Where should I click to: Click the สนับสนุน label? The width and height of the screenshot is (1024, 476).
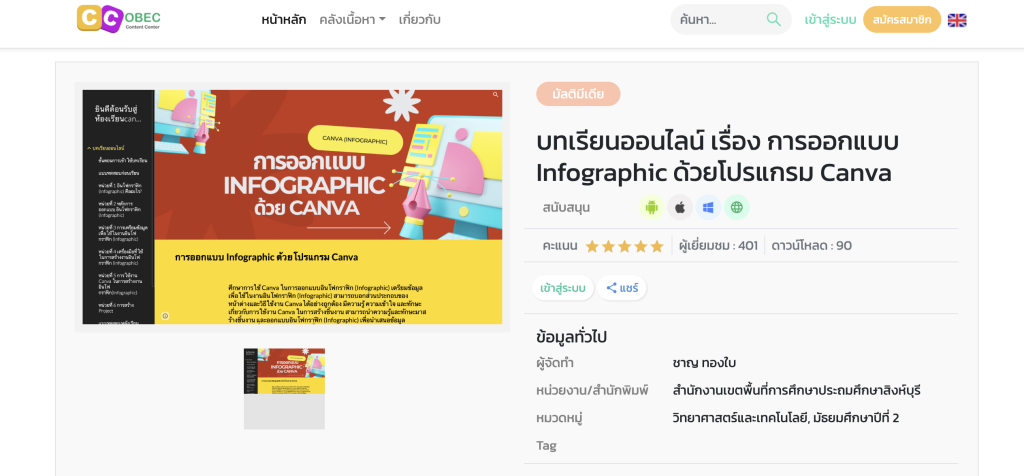566,208
